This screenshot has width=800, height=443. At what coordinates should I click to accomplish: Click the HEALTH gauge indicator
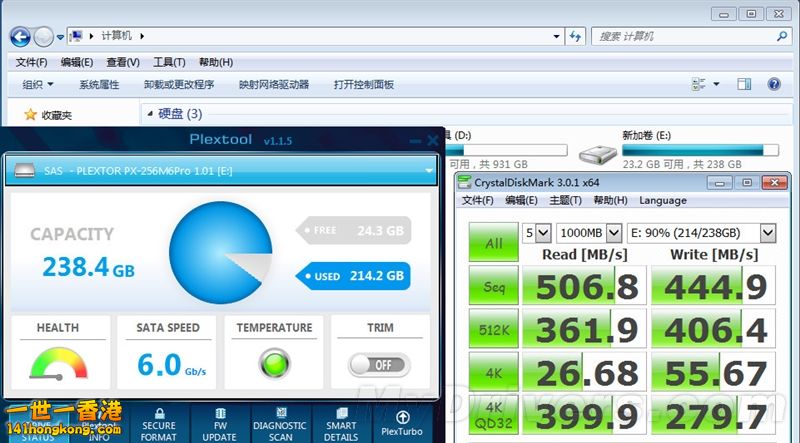(59, 363)
